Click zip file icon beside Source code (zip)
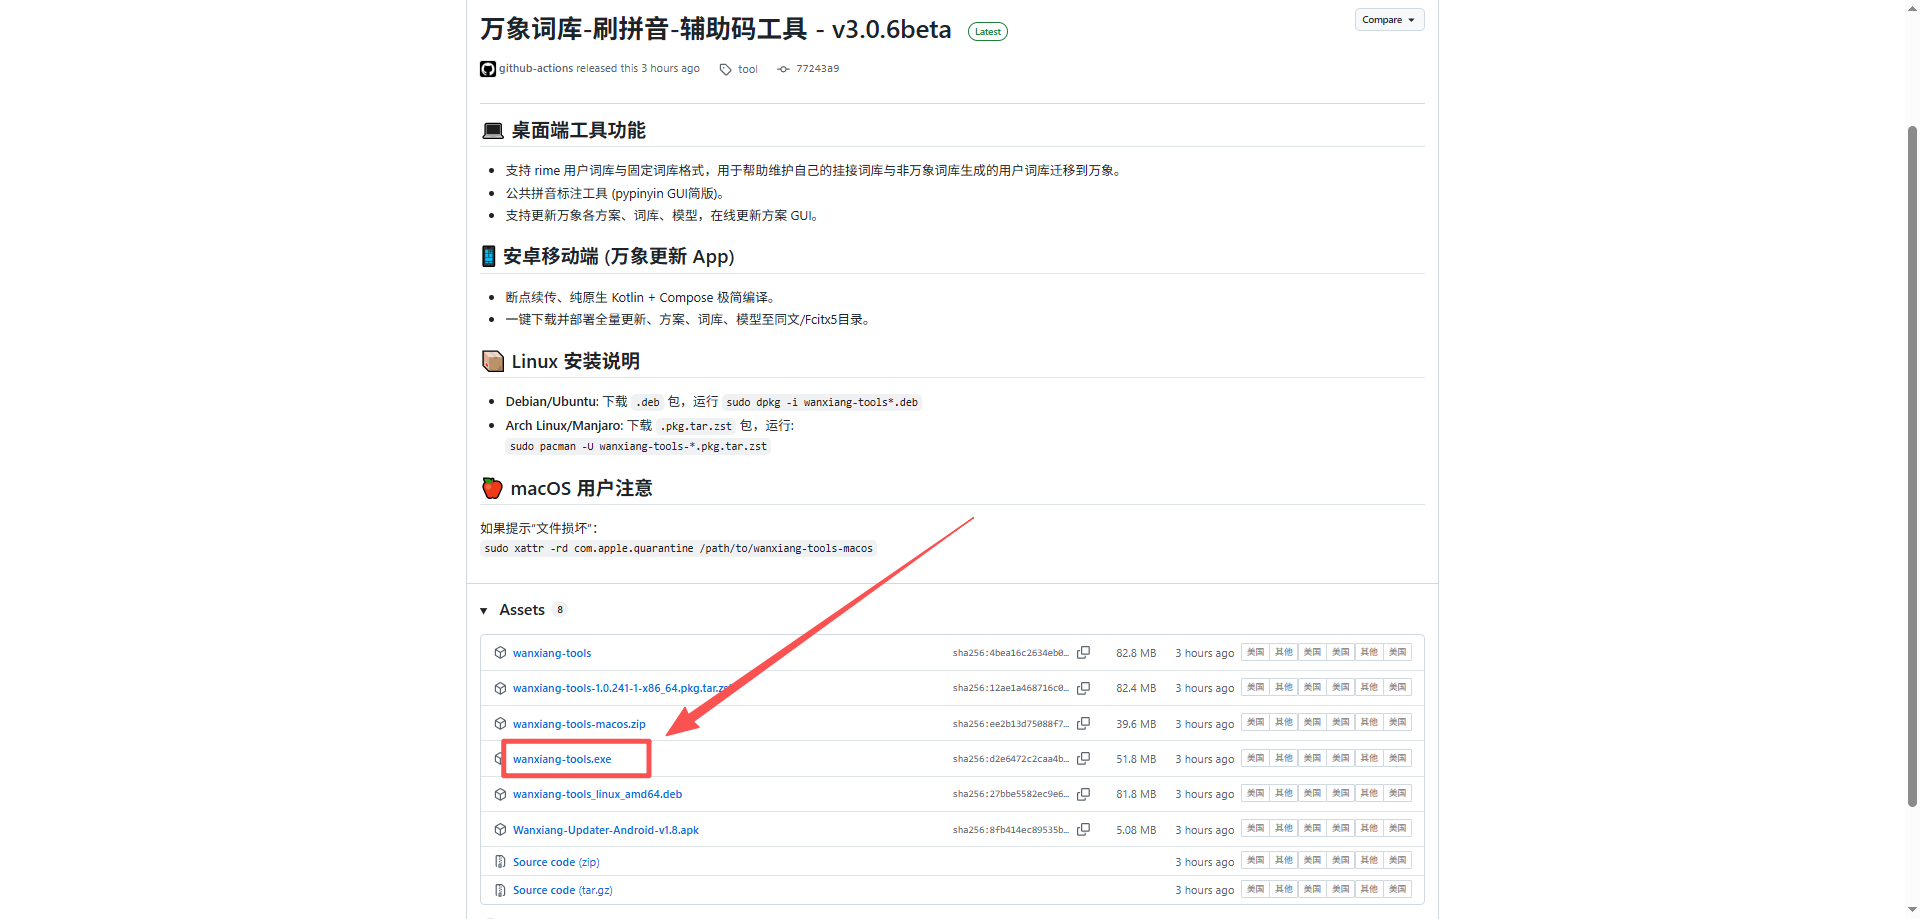 pyautogui.click(x=500, y=862)
